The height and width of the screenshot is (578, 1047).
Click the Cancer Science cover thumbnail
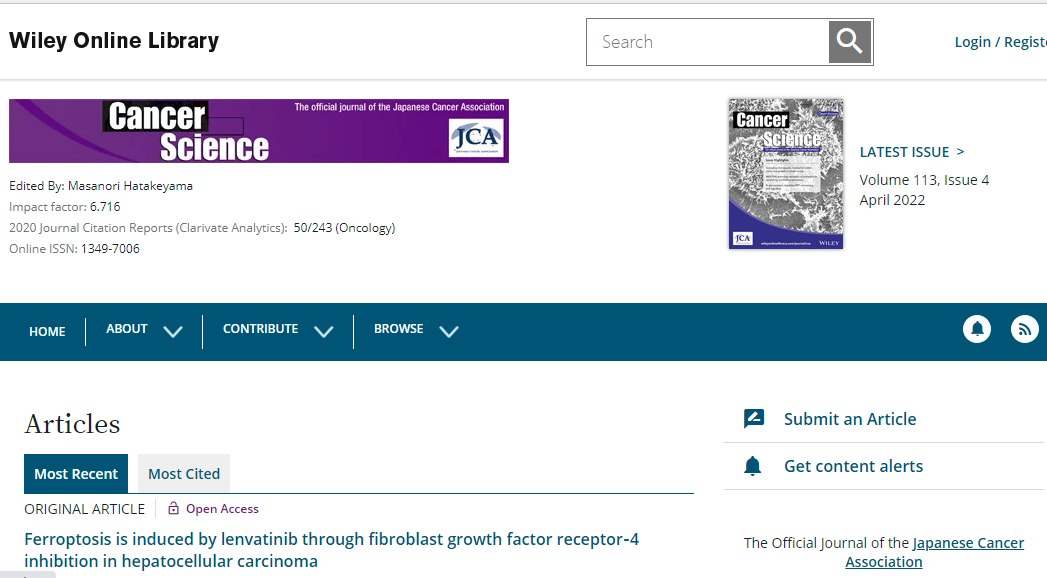tap(786, 173)
